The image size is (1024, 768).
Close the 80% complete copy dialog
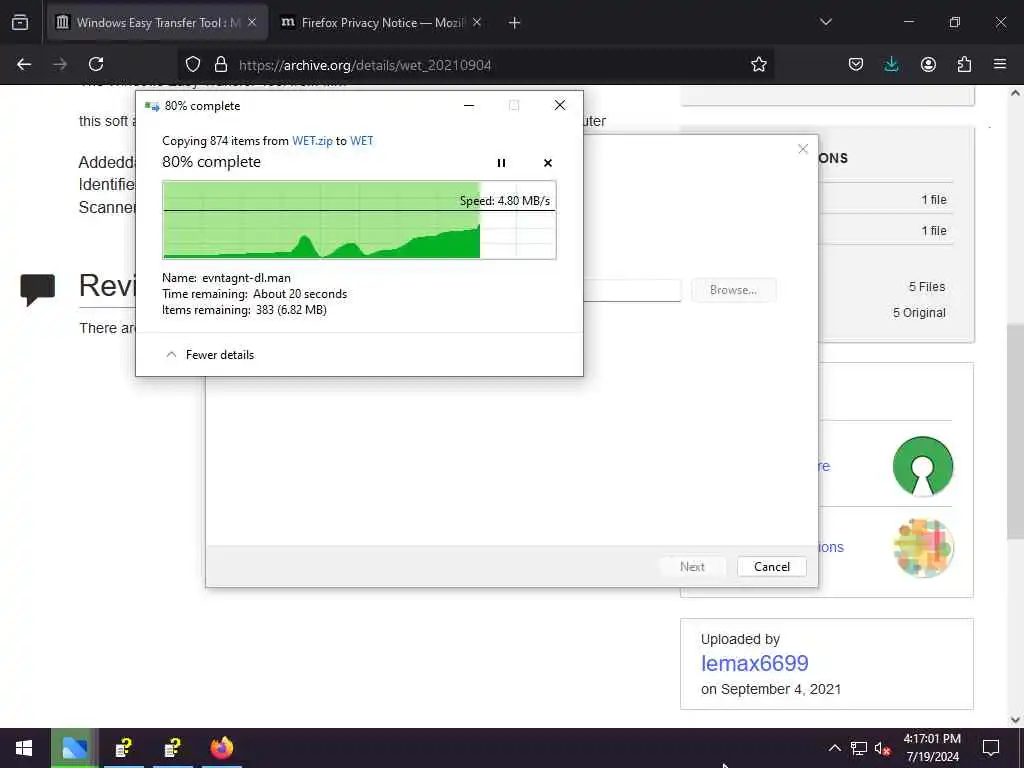tap(560, 105)
